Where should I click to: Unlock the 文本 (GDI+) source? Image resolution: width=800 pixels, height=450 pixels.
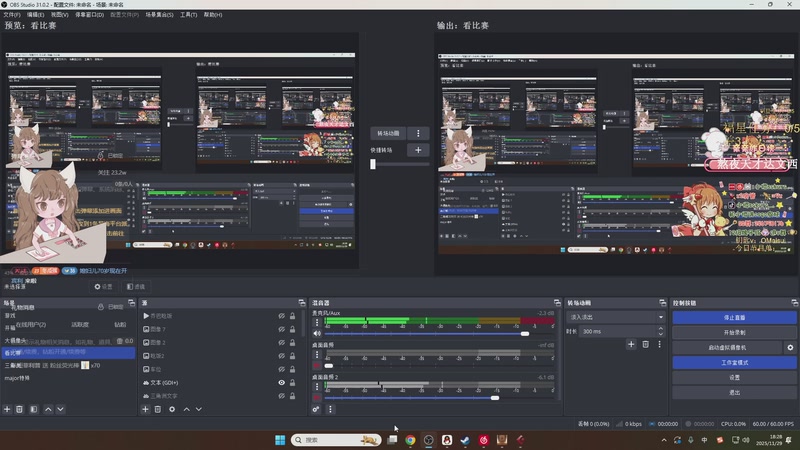click(292, 383)
